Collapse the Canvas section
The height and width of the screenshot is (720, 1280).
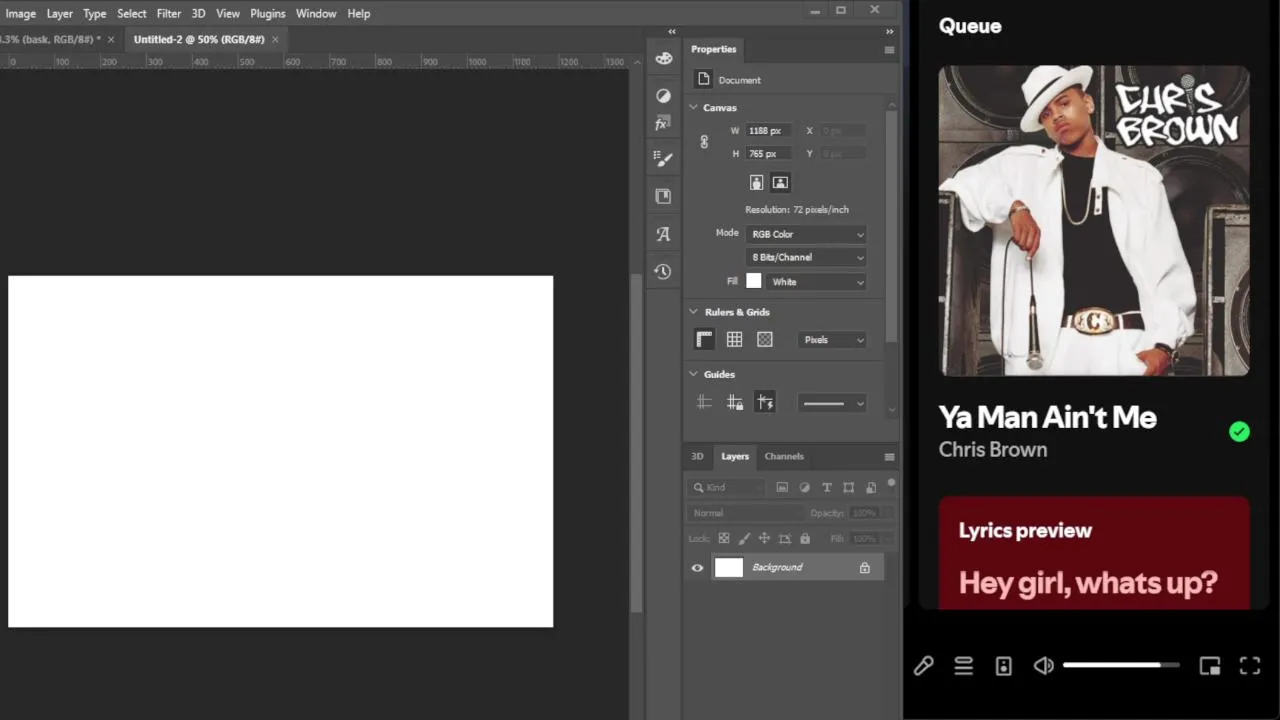693,107
